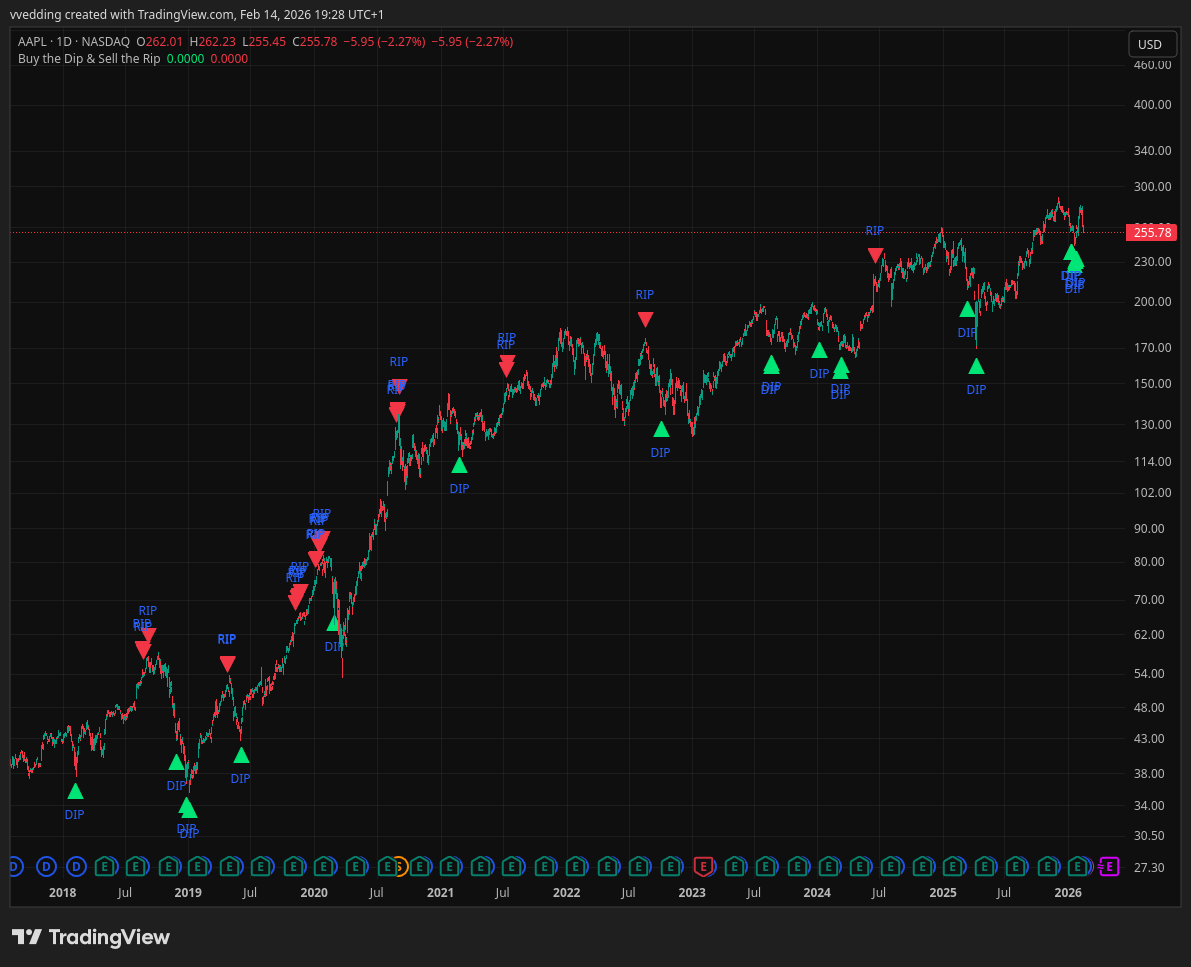Image resolution: width=1191 pixels, height=967 pixels.
Task: Click green earnings E right of the split icon
Action: pos(419,866)
